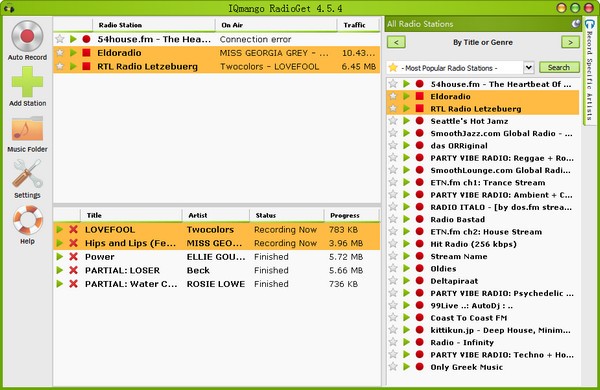Open Record Specific Artists side tab
Screen dimensions: 600x390
coord(589,71)
